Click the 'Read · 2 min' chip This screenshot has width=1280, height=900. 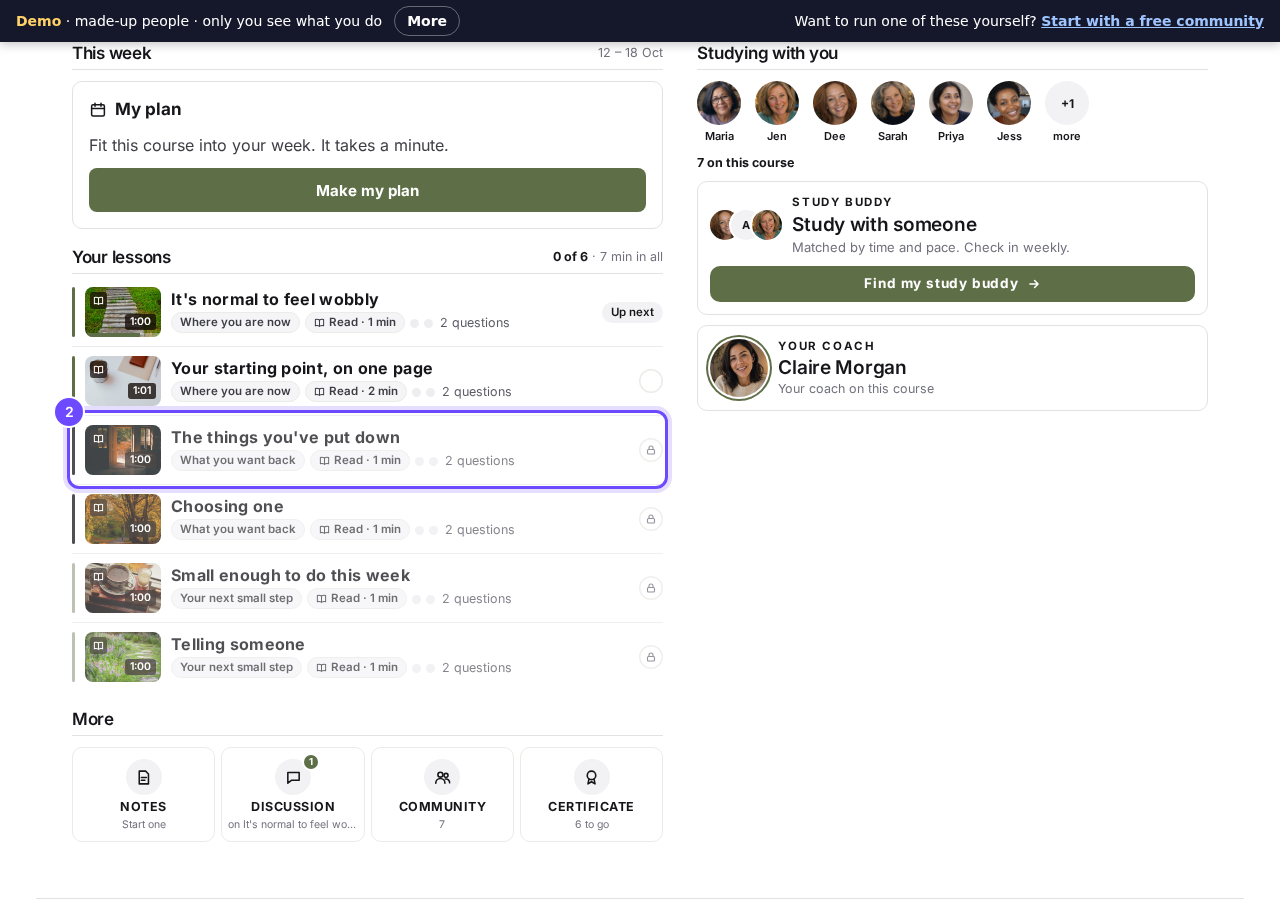click(356, 391)
